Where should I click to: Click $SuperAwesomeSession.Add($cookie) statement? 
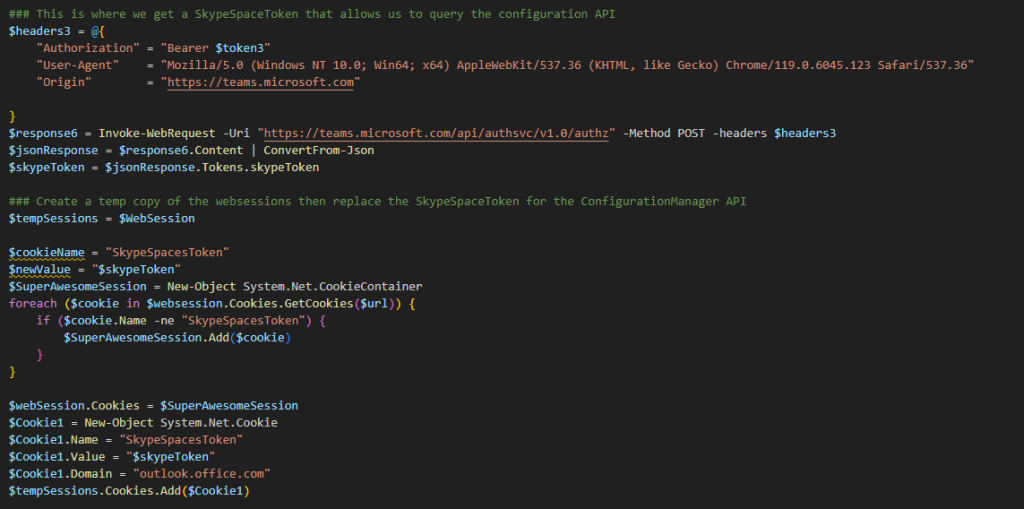coord(177,337)
